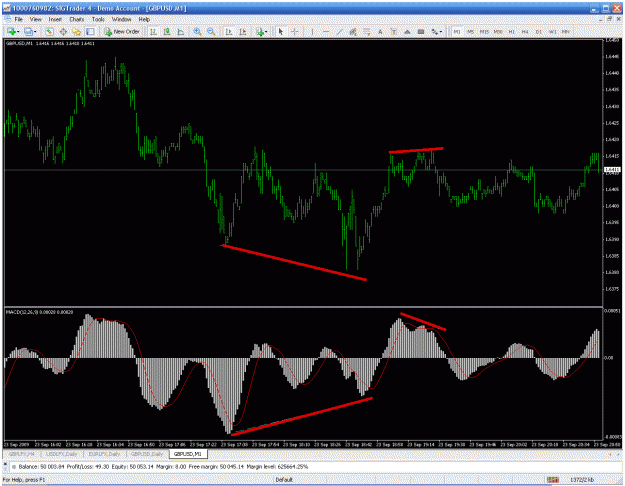
Task: Switch to M1 timeframe
Action: (457, 31)
